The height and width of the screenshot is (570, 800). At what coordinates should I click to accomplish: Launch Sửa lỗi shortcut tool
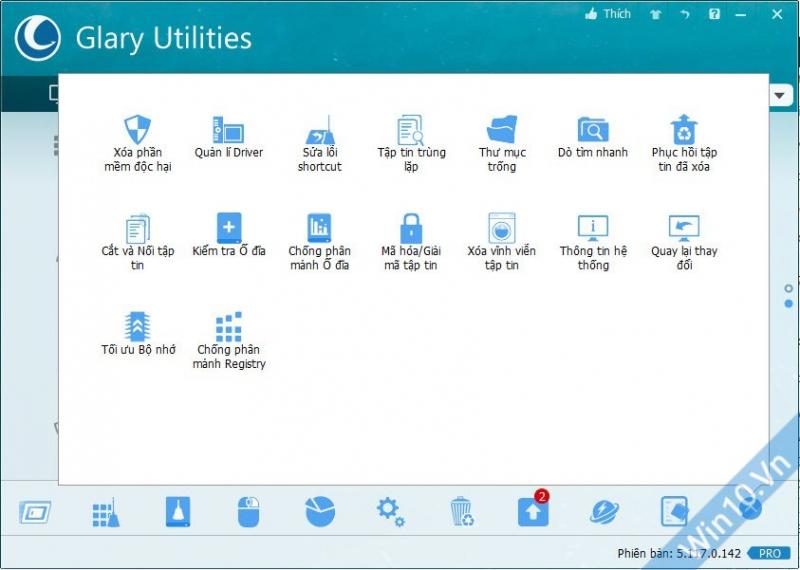coord(320,143)
